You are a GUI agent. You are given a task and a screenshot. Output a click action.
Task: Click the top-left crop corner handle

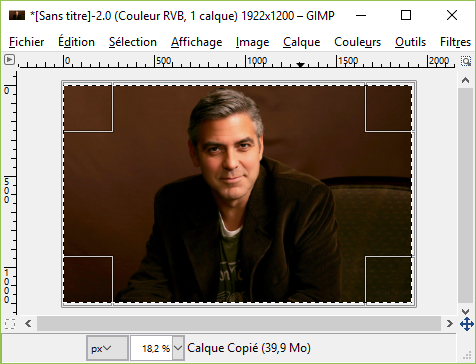click(x=88, y=108)
